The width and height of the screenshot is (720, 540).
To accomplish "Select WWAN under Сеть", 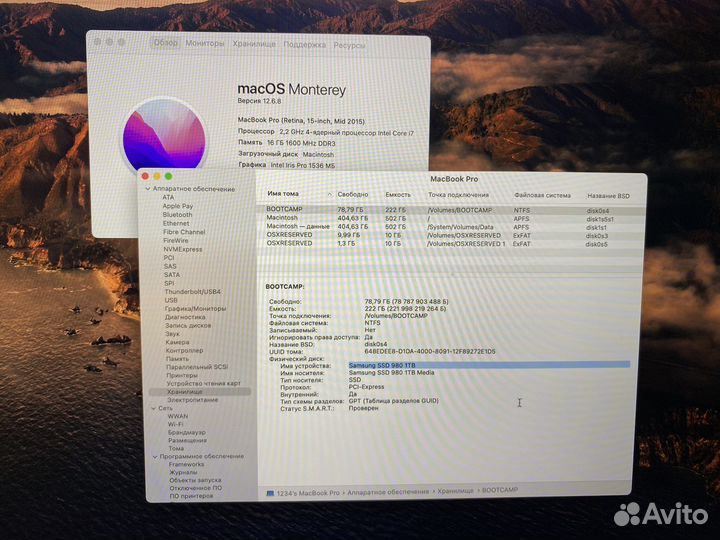I will point(178,416).
